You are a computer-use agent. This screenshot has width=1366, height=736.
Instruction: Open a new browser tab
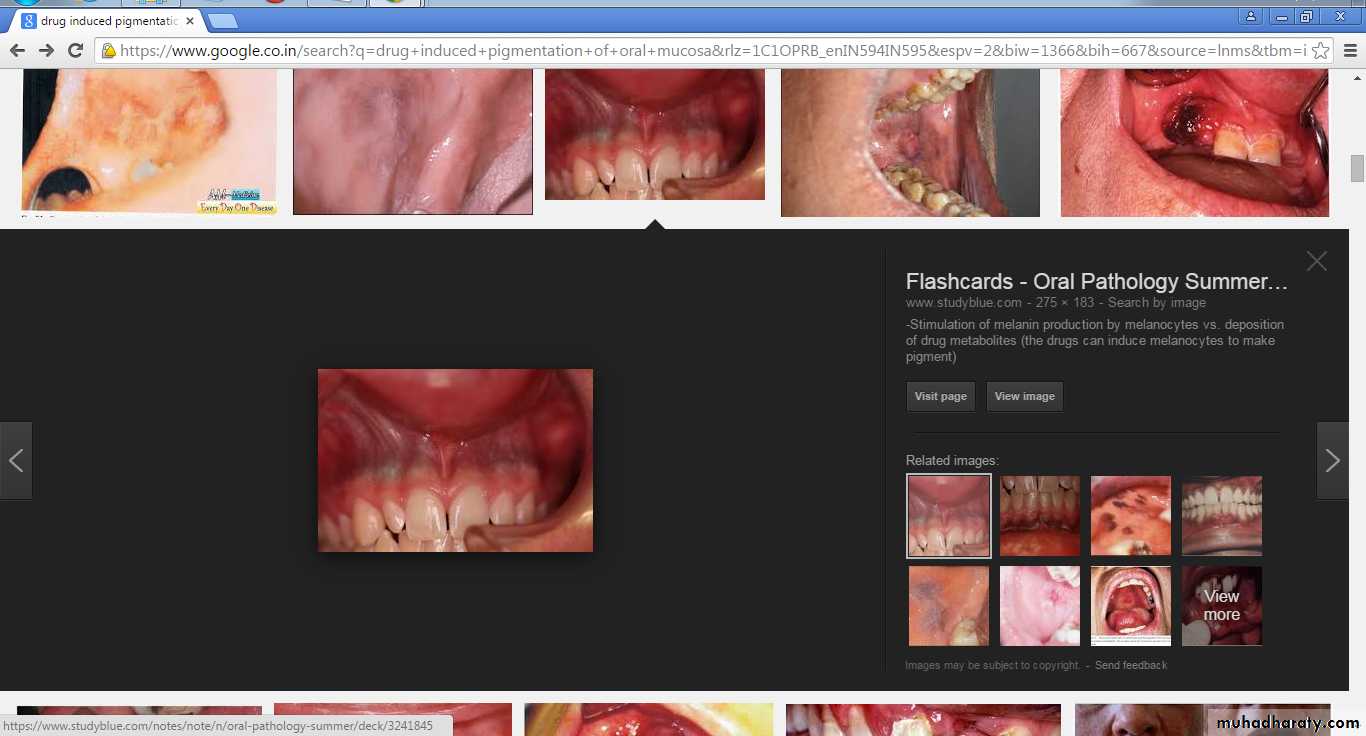click(222, 20)
